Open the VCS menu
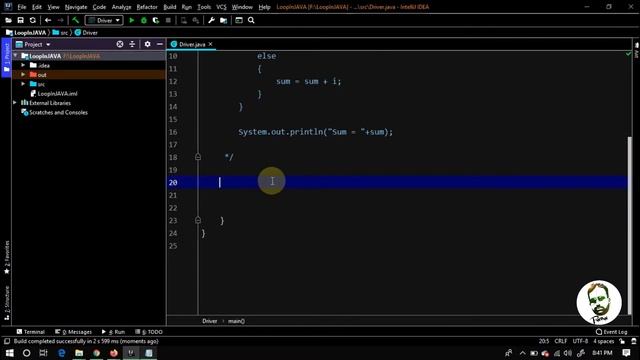The height and width of the screenshot is (360, 640). pyautogui.click(x=221, y=7)
